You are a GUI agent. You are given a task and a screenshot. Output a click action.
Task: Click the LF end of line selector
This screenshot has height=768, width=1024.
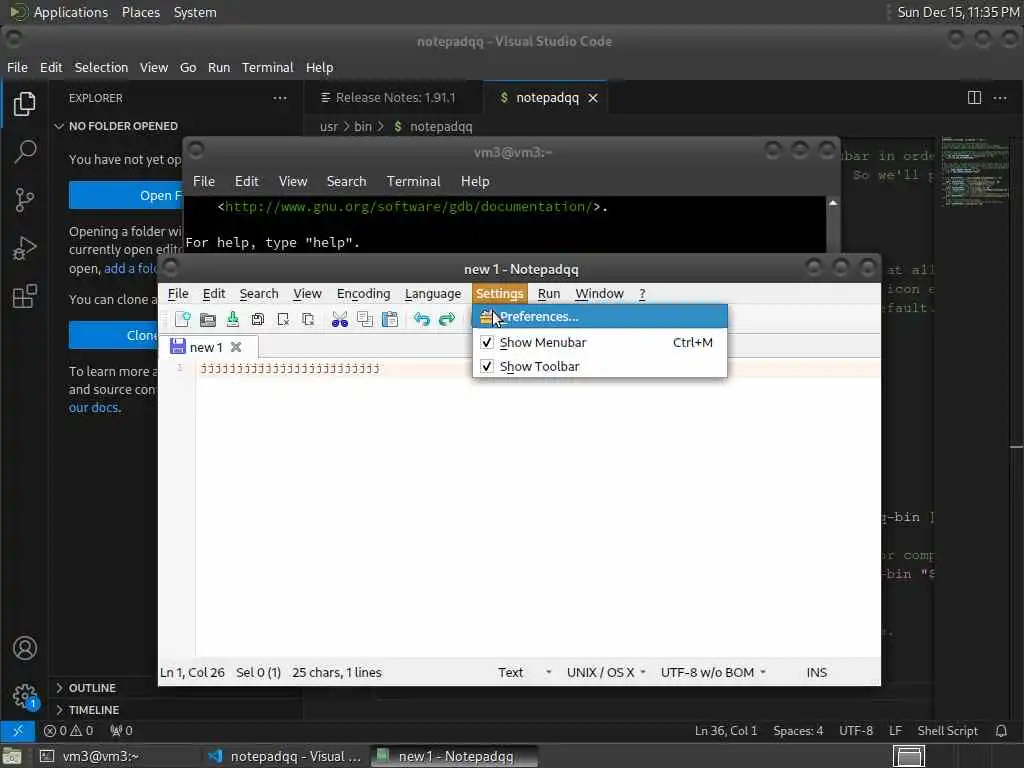click(895, 731)
